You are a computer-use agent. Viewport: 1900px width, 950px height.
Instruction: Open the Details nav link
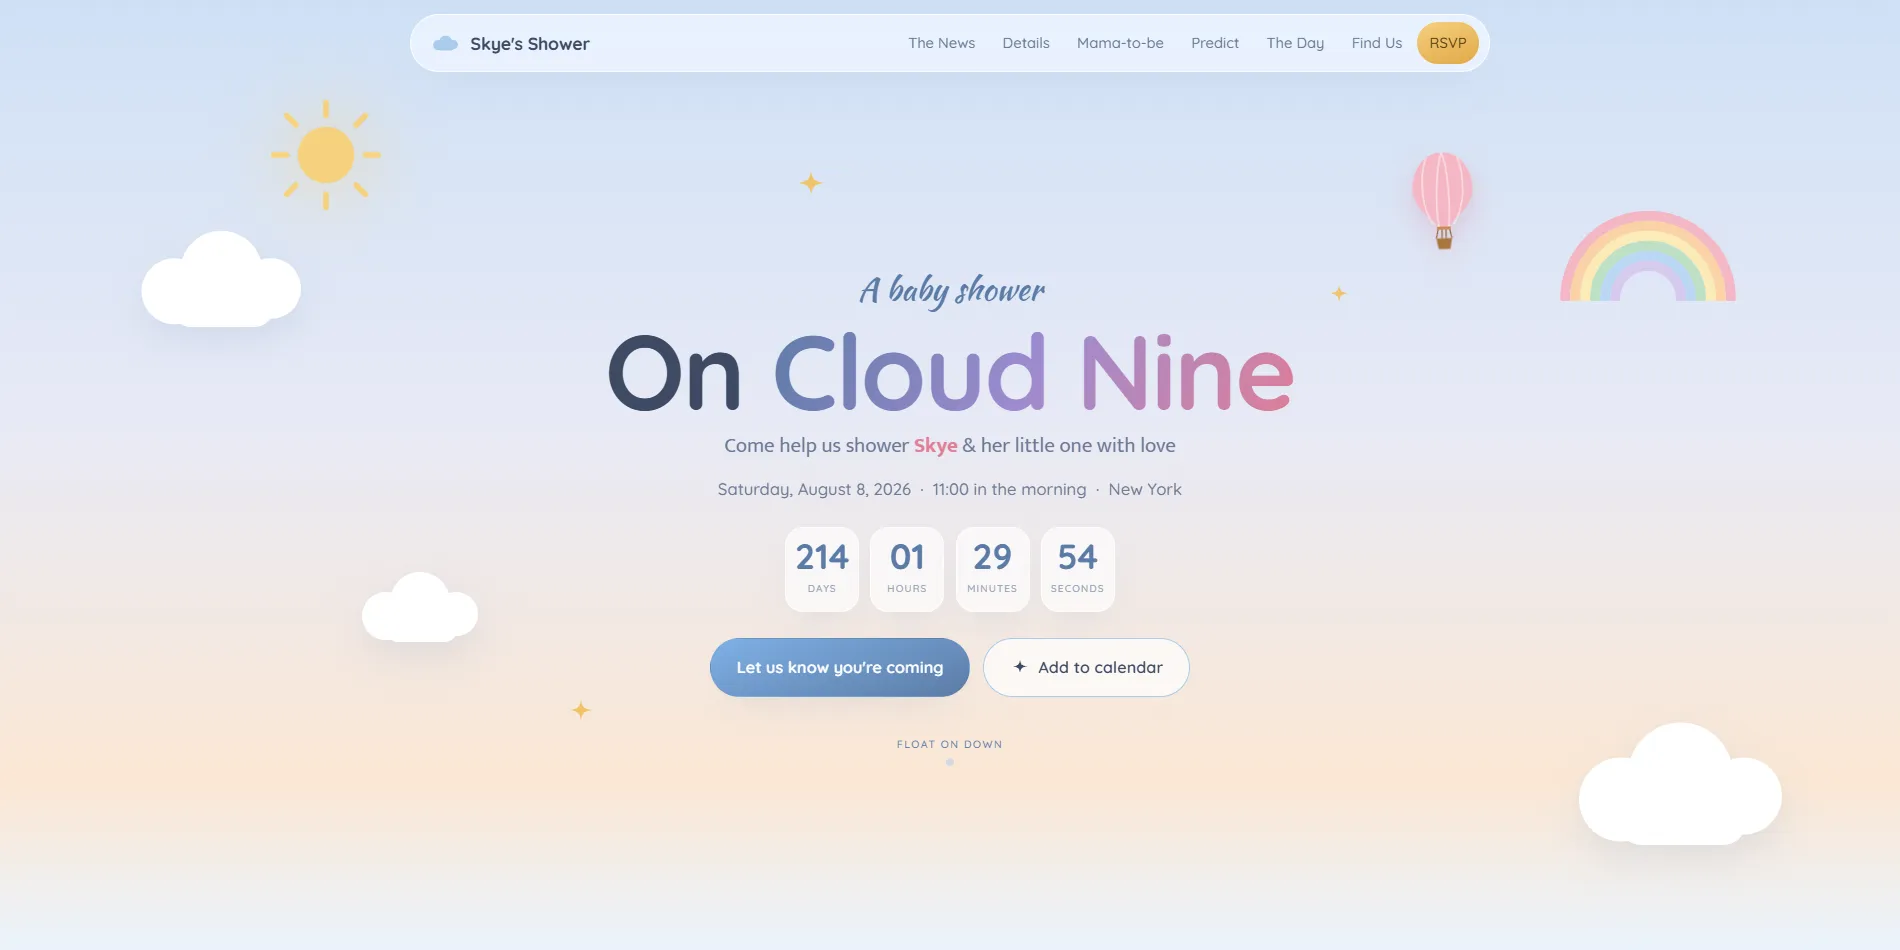click(x=1026, y=43)
